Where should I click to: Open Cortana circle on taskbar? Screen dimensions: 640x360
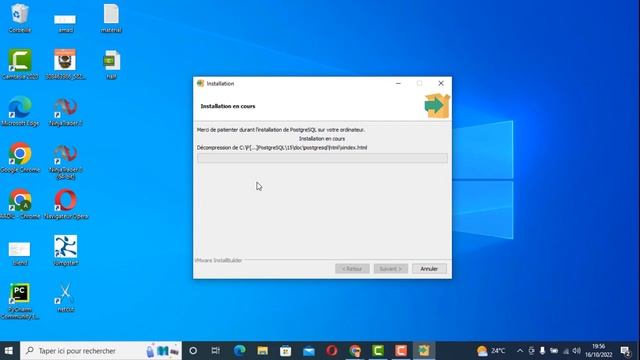[x=193, y=351]
